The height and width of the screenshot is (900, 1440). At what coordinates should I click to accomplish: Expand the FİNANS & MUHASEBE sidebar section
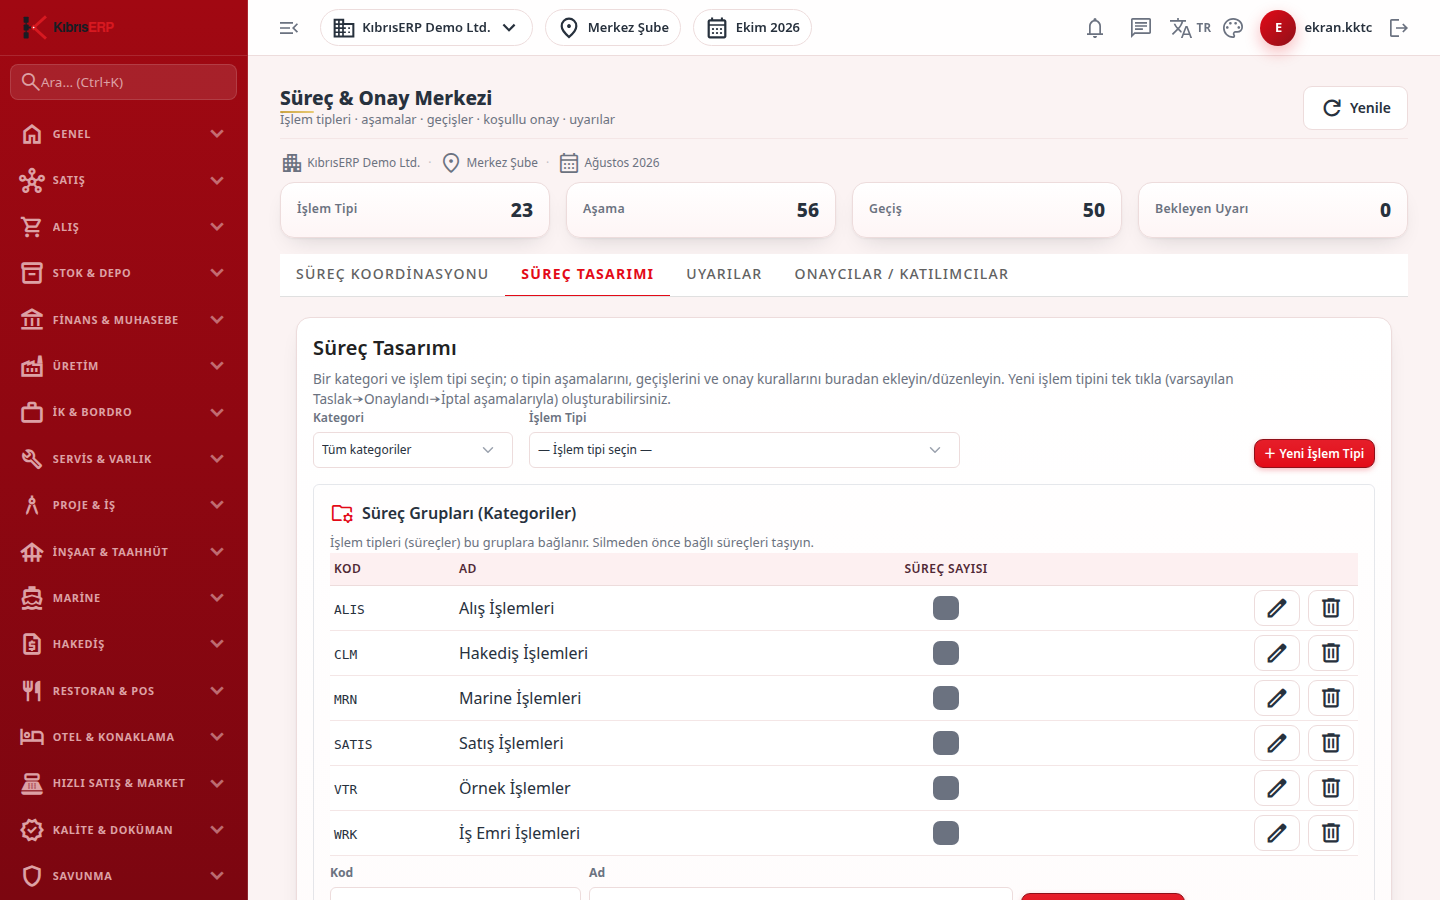tap(124, 320)
